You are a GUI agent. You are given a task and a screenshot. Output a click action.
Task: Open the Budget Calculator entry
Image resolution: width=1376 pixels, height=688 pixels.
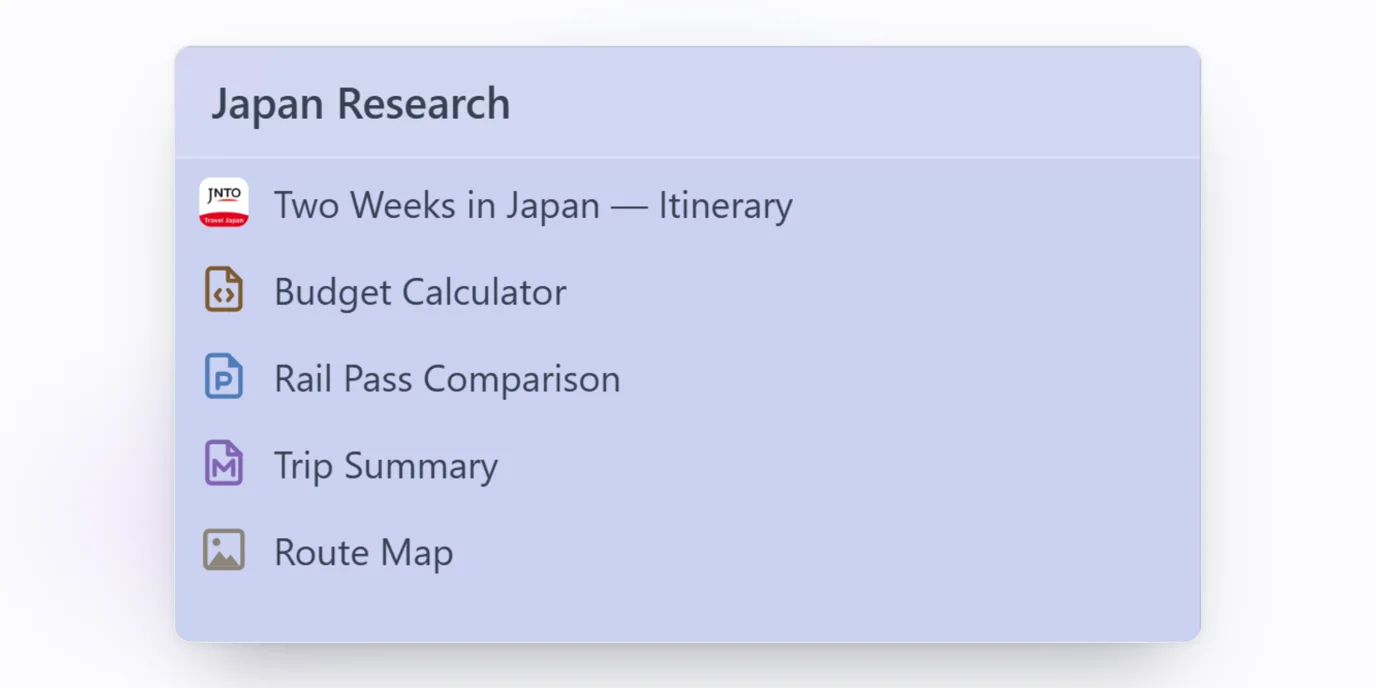[x=687, y=291]
